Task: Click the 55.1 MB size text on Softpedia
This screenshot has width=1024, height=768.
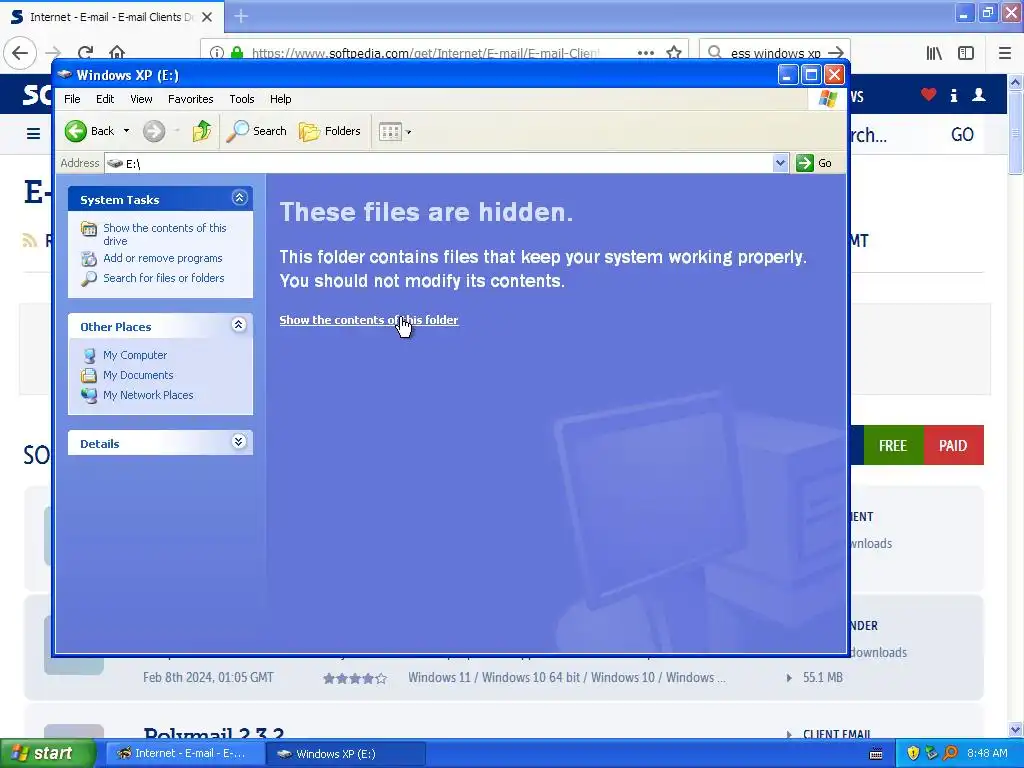Action: 822,678
